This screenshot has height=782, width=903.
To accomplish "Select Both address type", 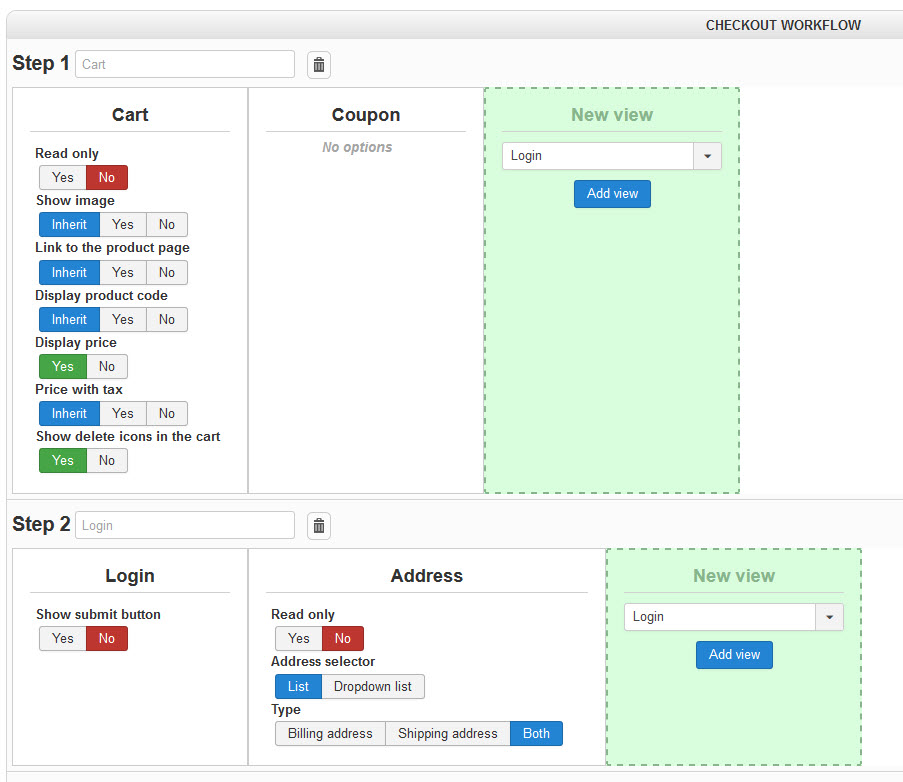I will pos(536,734).
